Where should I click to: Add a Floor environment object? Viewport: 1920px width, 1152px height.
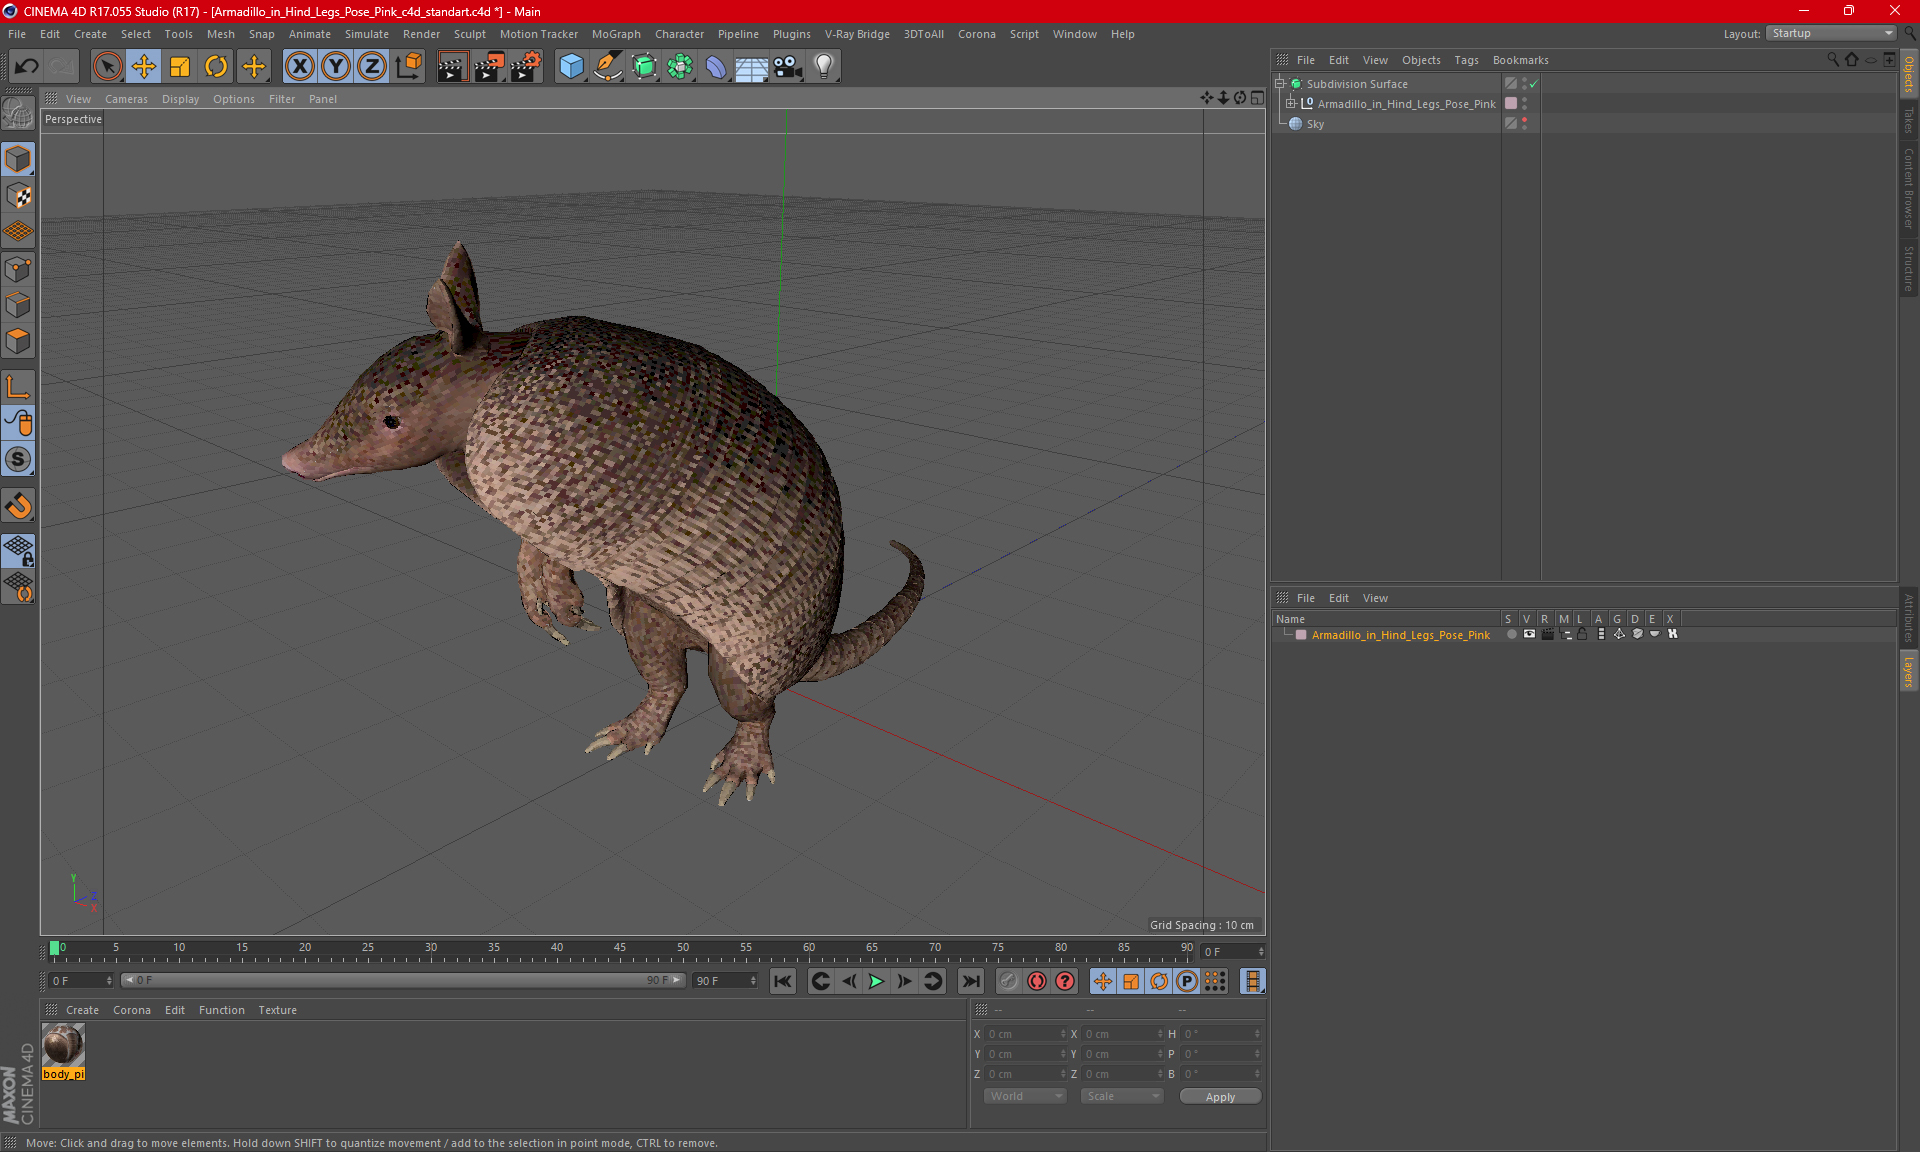752,67
